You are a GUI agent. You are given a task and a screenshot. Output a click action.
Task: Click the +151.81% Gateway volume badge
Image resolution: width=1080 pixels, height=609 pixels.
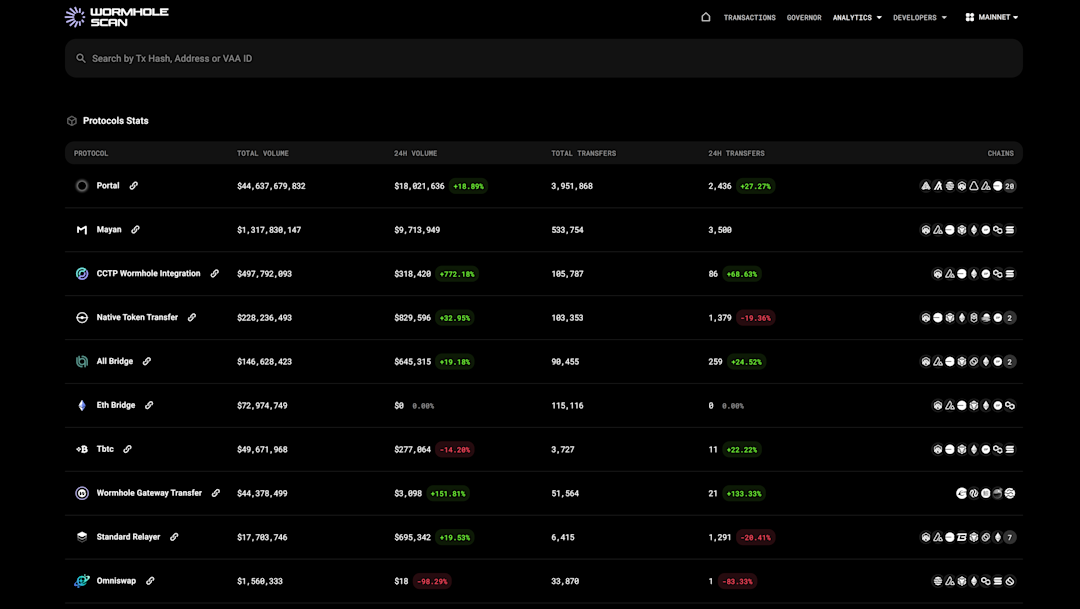point(448,493)
